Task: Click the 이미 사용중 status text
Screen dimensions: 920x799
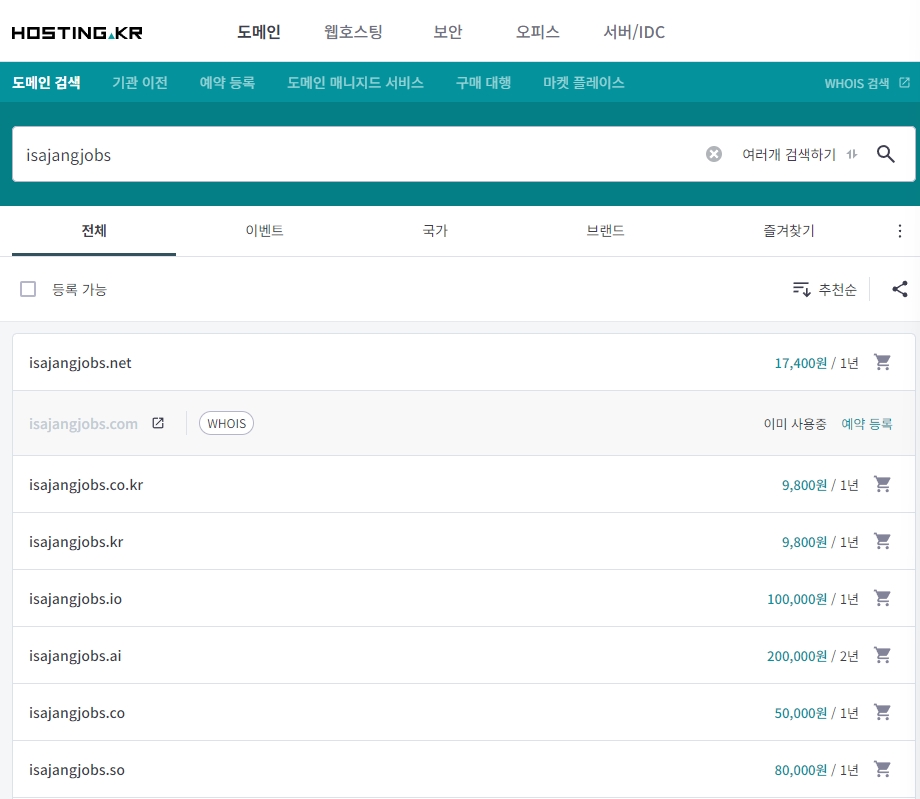Action: 795,424
